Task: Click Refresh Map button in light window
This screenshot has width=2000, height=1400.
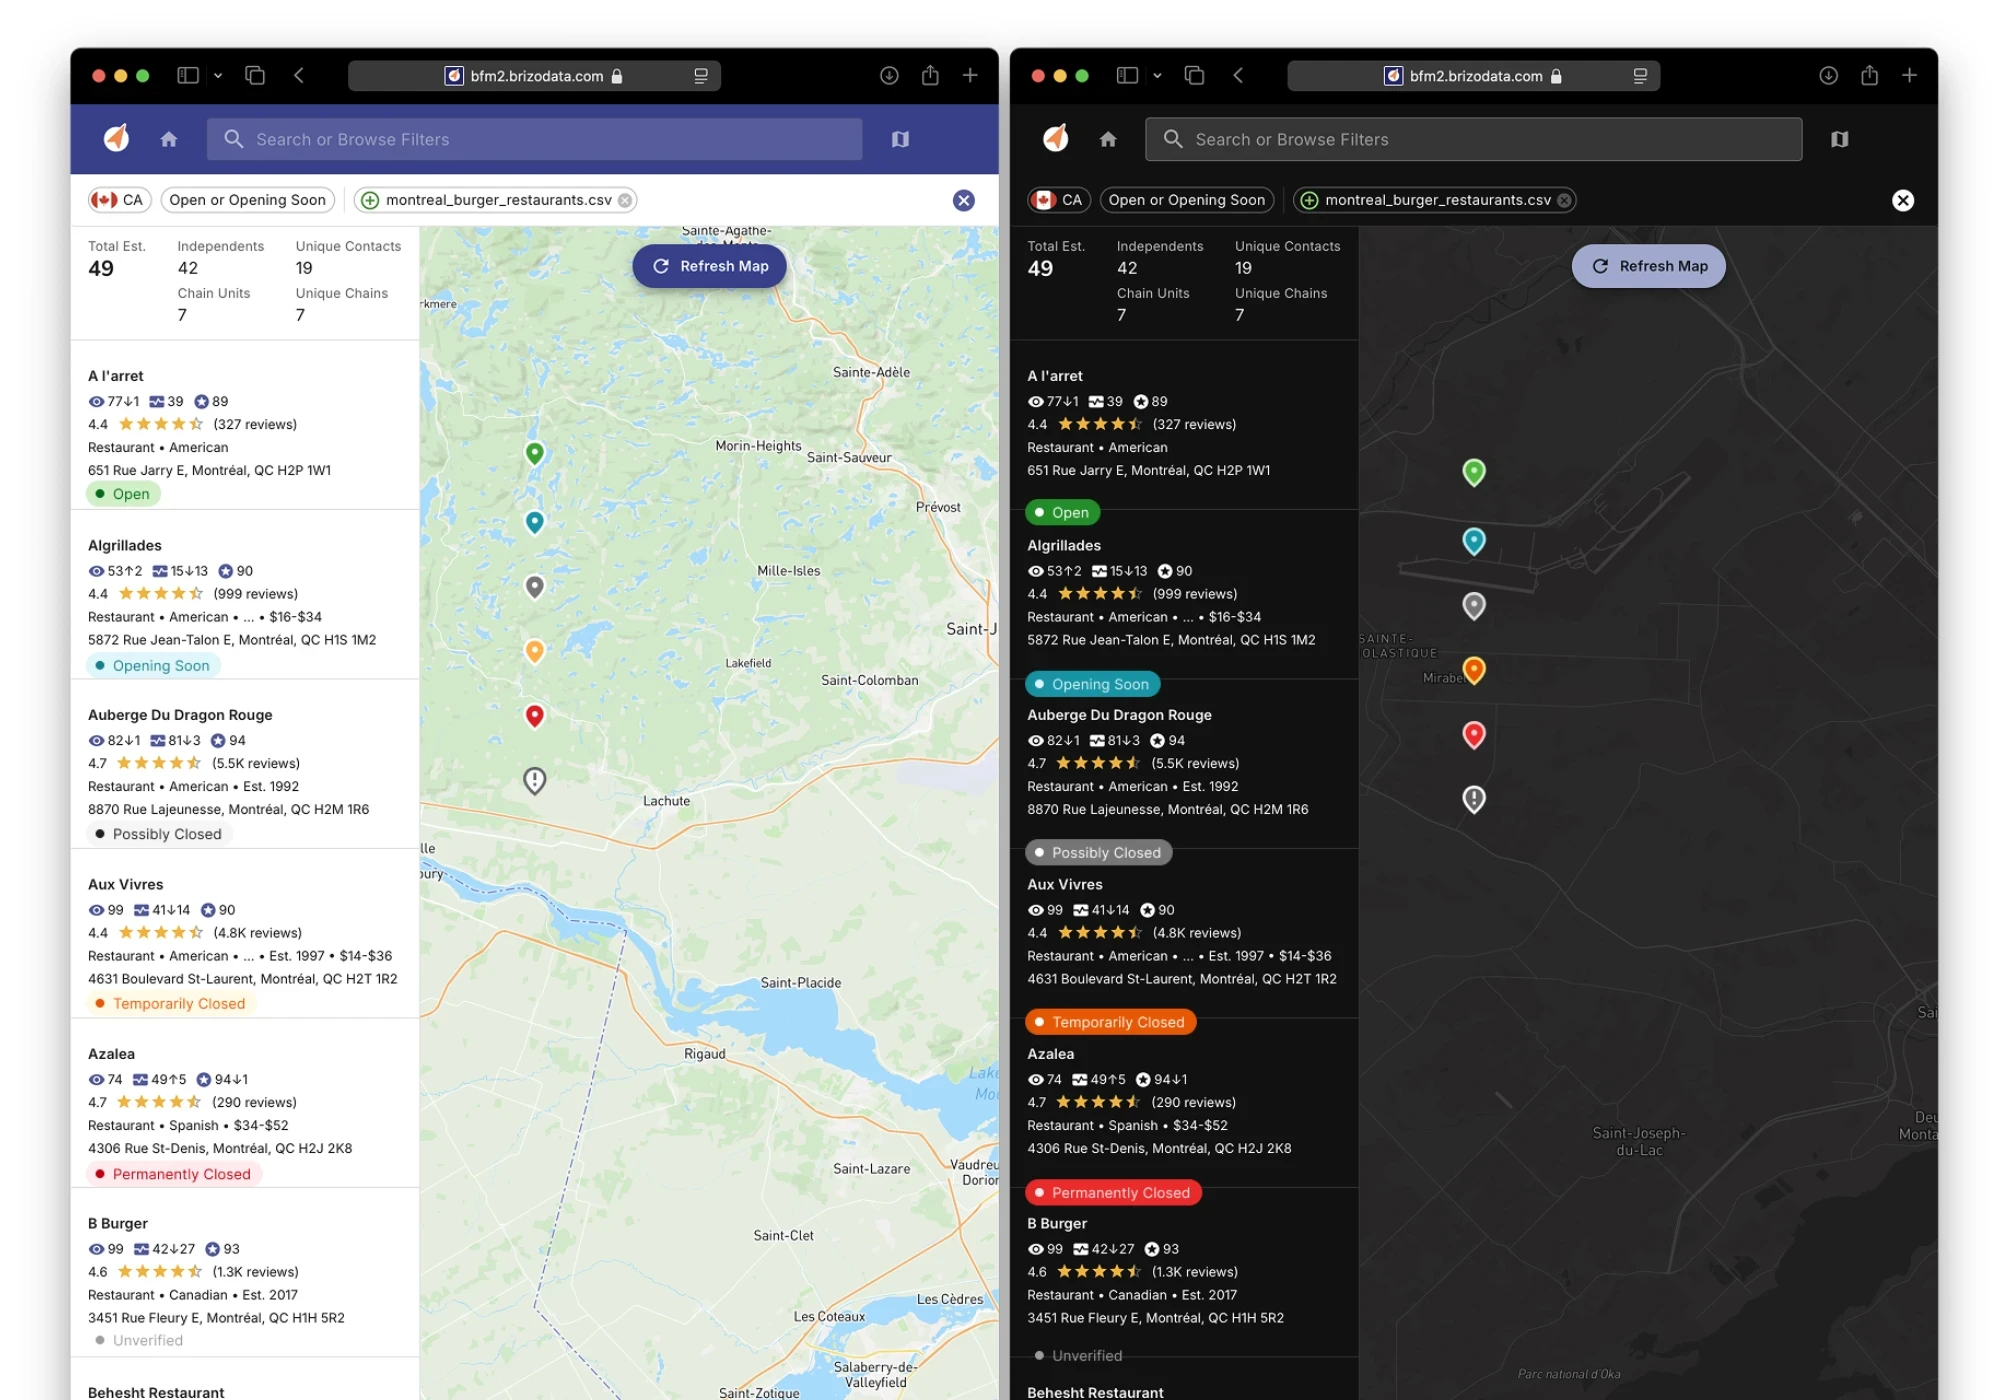Action: 709,266
